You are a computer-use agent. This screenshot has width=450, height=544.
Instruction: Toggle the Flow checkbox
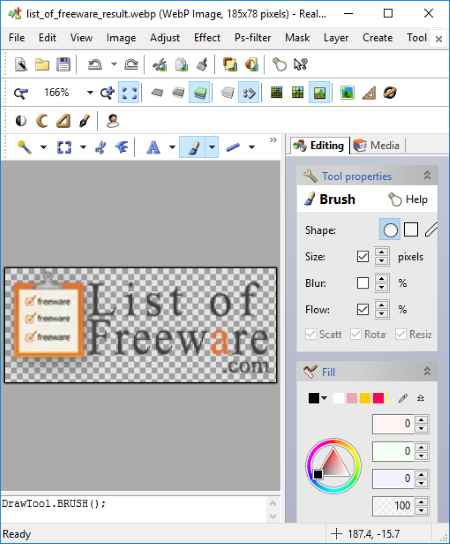[363, 309]
